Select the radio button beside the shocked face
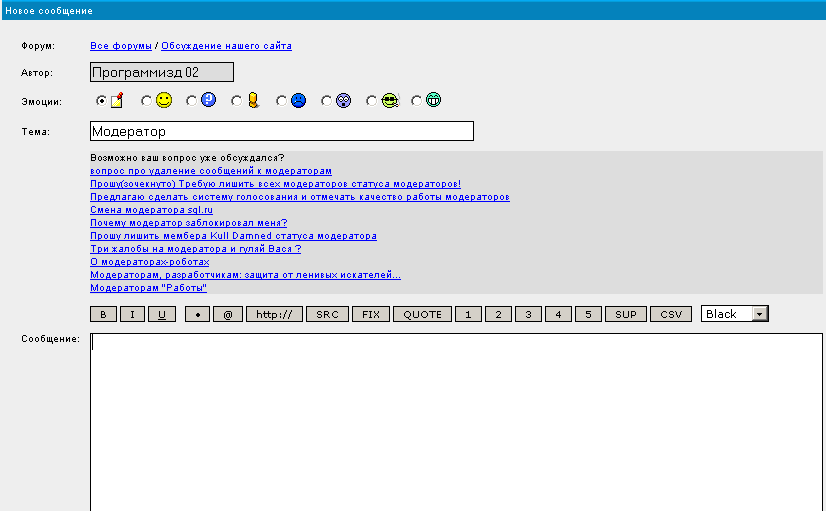The image size is (826, 511). [327, 101]
